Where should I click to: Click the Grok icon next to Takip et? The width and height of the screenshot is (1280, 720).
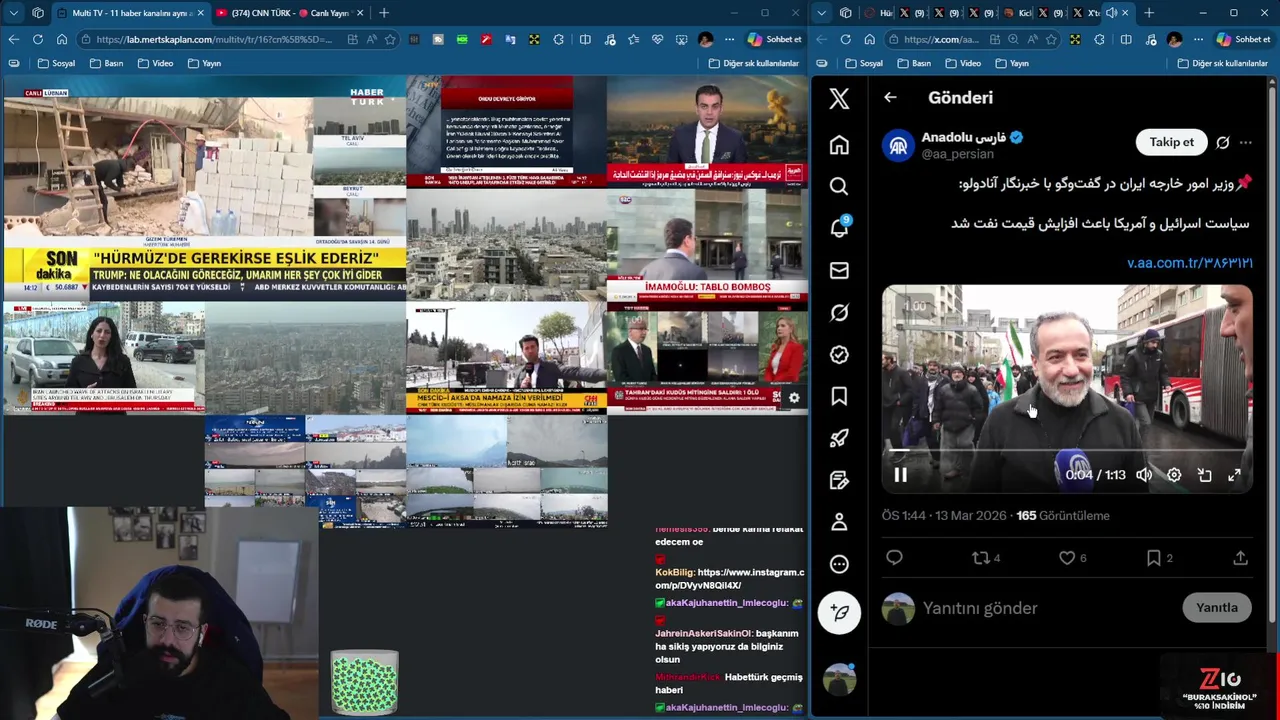1222,142
